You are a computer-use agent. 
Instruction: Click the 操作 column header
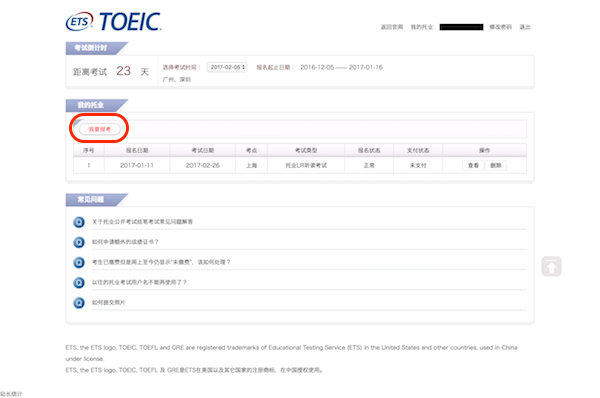[x=484, y=150]
